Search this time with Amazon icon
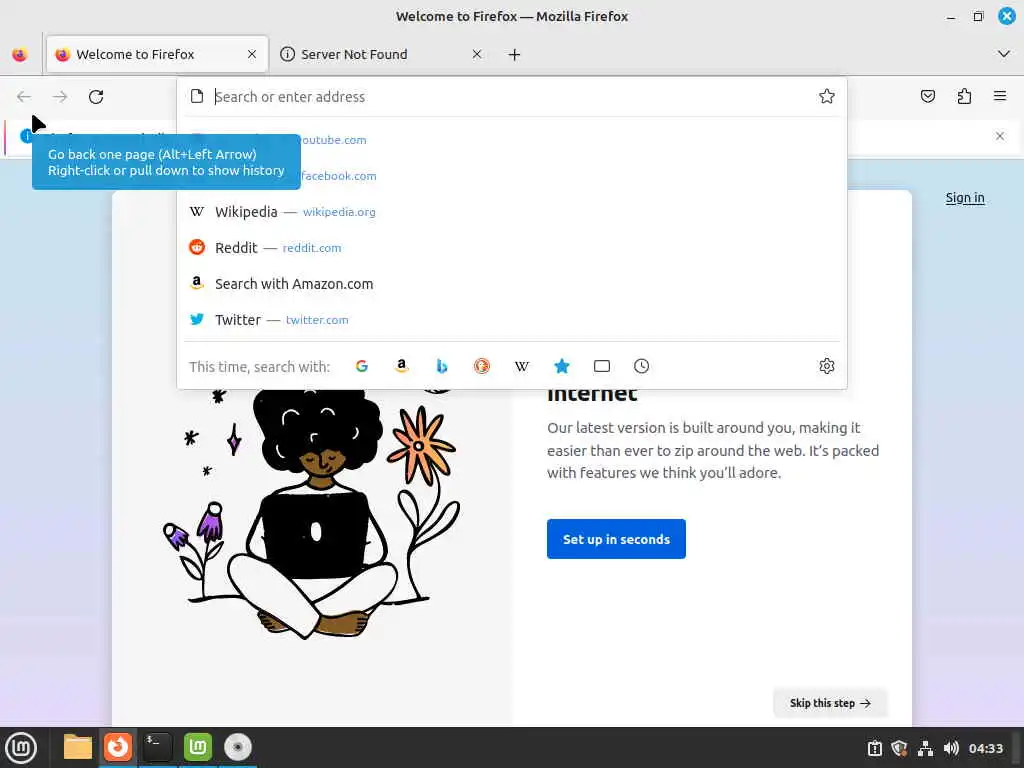Image resolution: width=1024 pixels, height=768 pixels. pyautogui.click(x=402, y=366)
